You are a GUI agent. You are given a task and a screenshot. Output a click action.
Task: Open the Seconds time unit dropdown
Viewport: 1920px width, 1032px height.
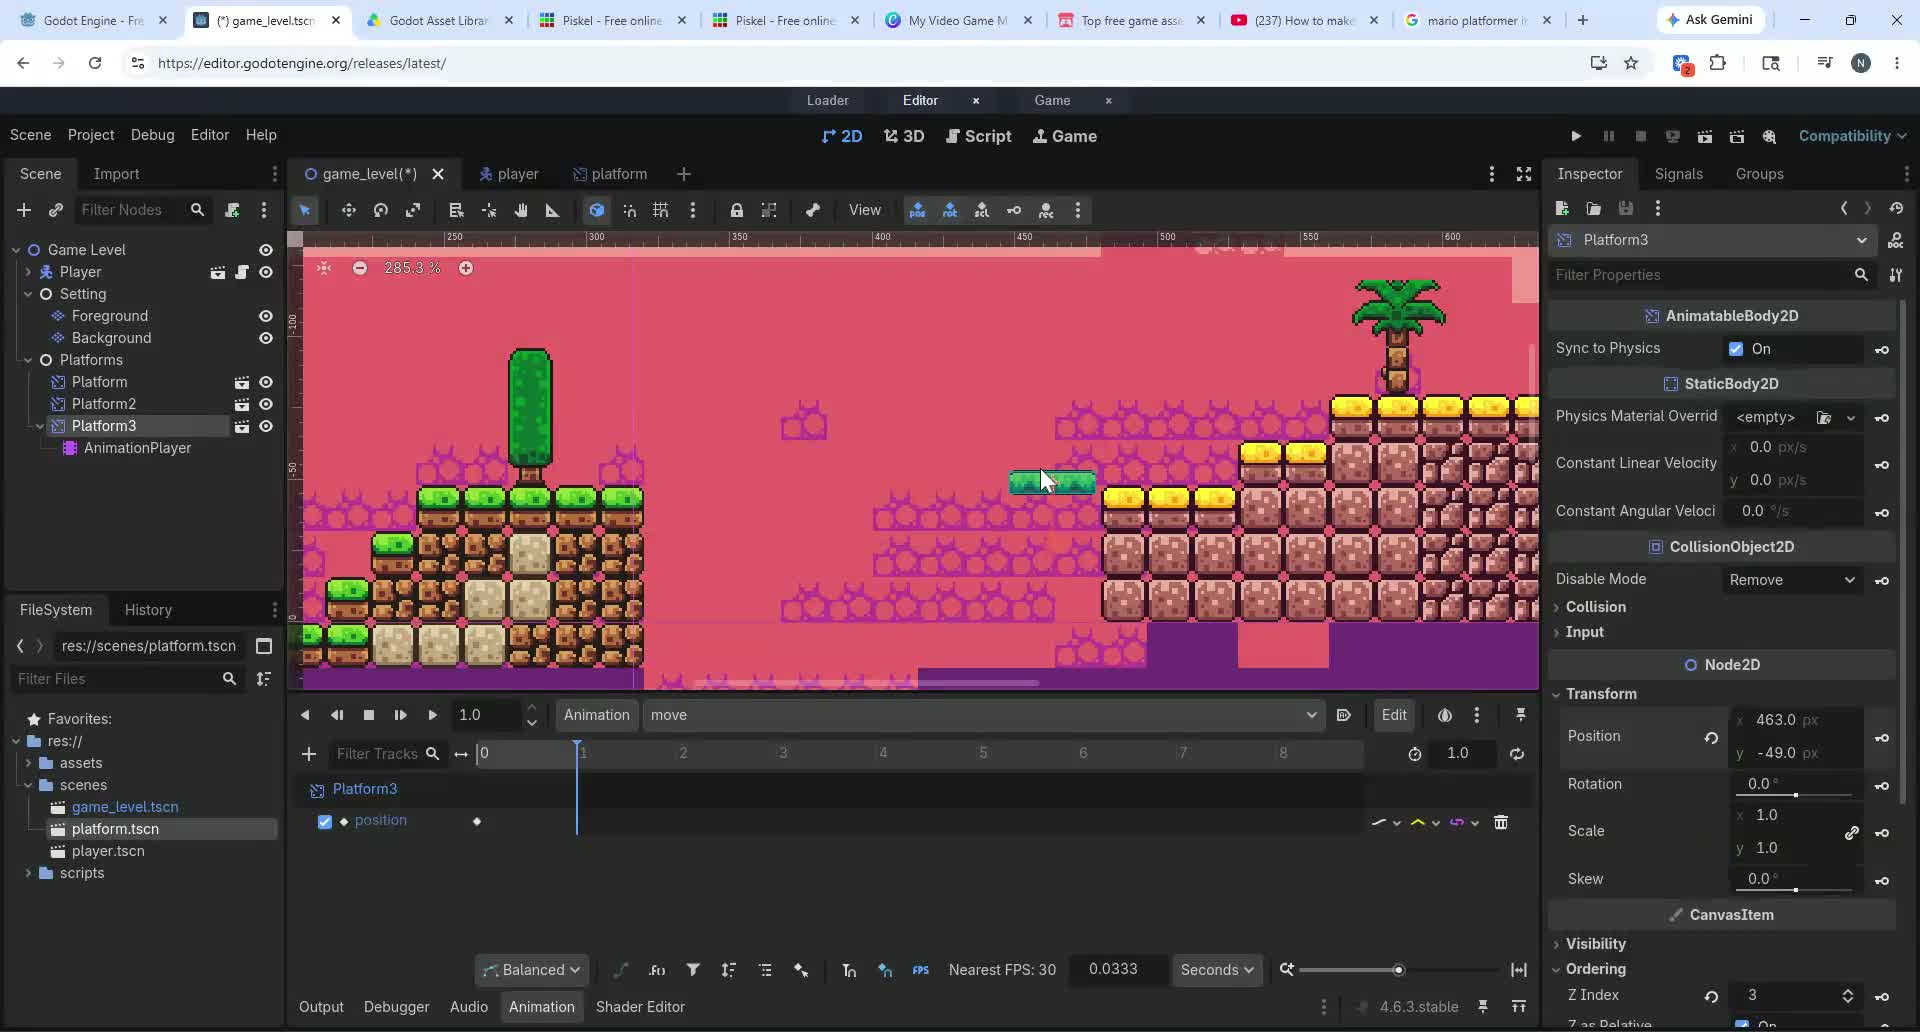point(1217,970)
